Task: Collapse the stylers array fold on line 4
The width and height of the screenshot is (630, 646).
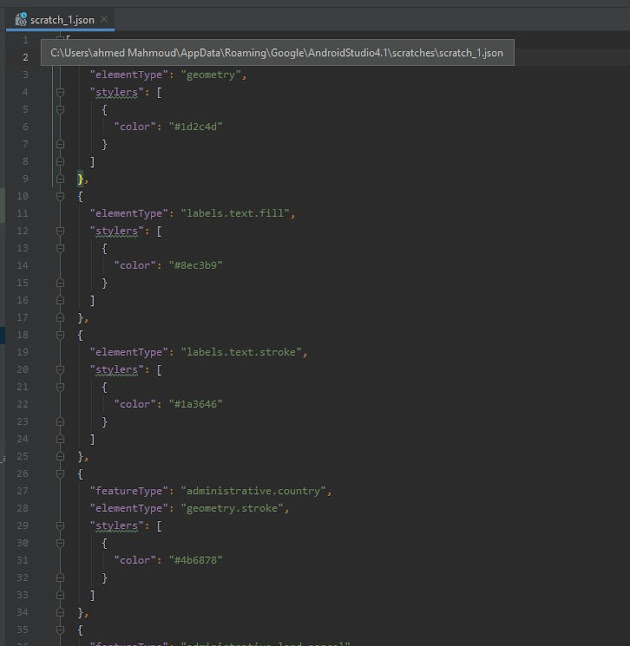Action: [60, 92]
